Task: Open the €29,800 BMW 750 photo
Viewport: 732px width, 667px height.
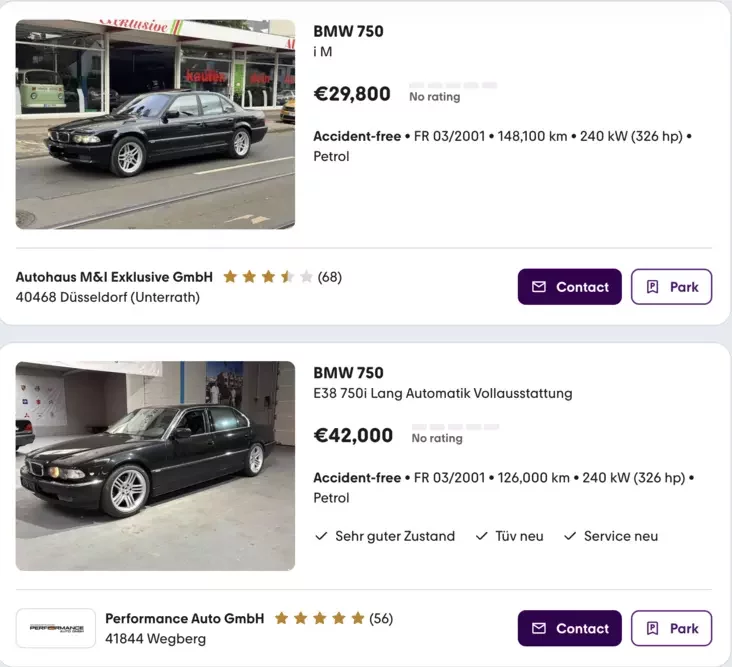Action: point(155,124)
